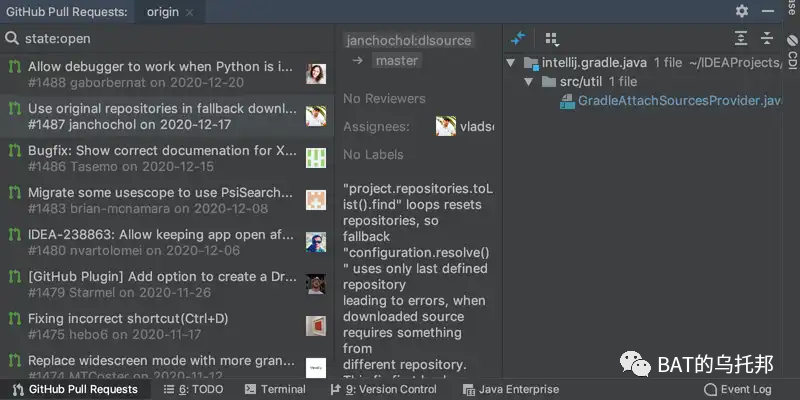Collapse the intellij.gradle.java tree node

point(510,63)
